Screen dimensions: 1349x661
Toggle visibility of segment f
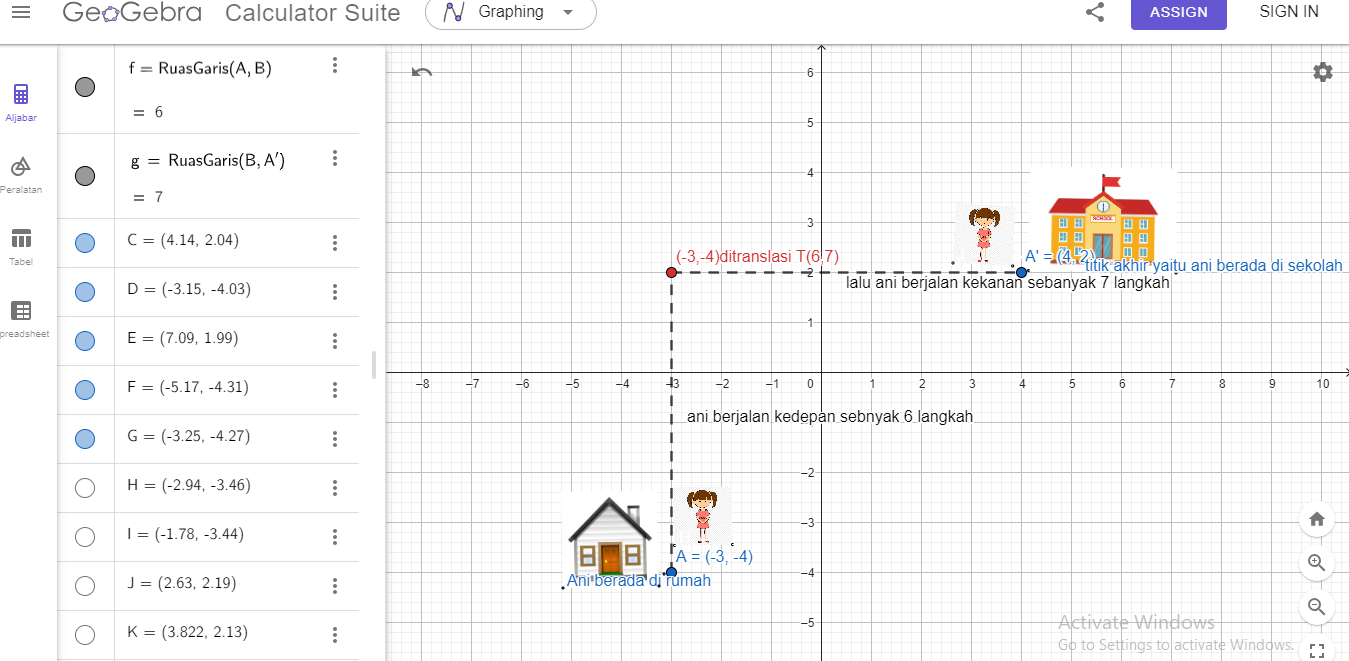pyautogui.click(x=85, y=88)
